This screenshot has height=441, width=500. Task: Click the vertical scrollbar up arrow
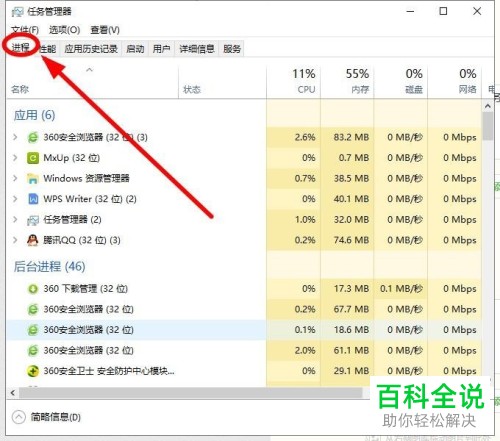click(488, 106)
